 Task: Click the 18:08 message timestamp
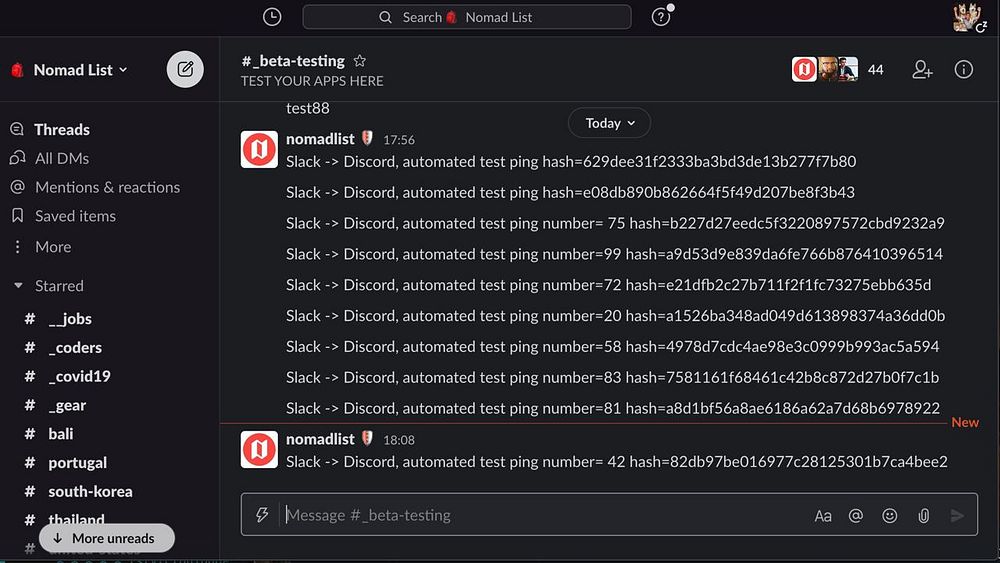tap(399, 440)
